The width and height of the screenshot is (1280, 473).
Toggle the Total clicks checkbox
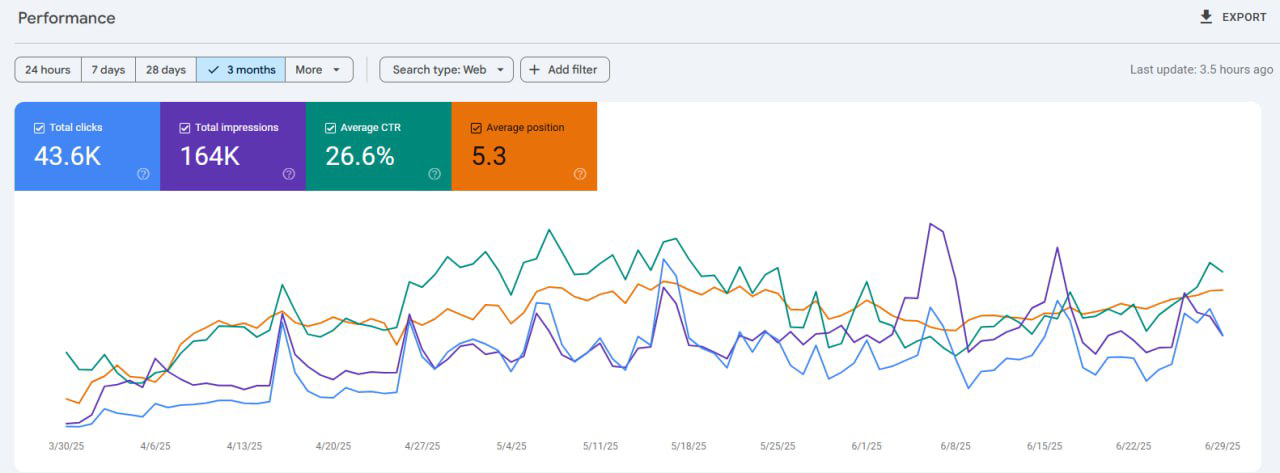click(39, 128)
